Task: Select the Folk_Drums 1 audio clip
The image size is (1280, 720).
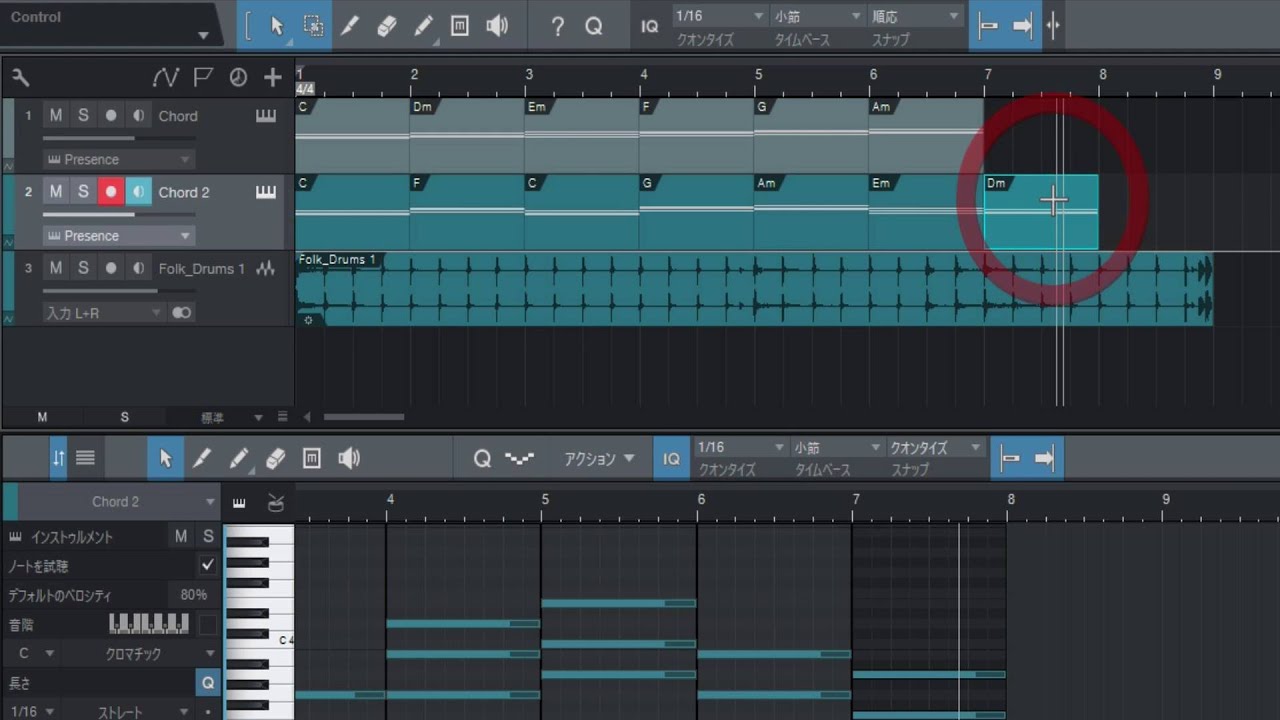Action: [x=754, y=289]
